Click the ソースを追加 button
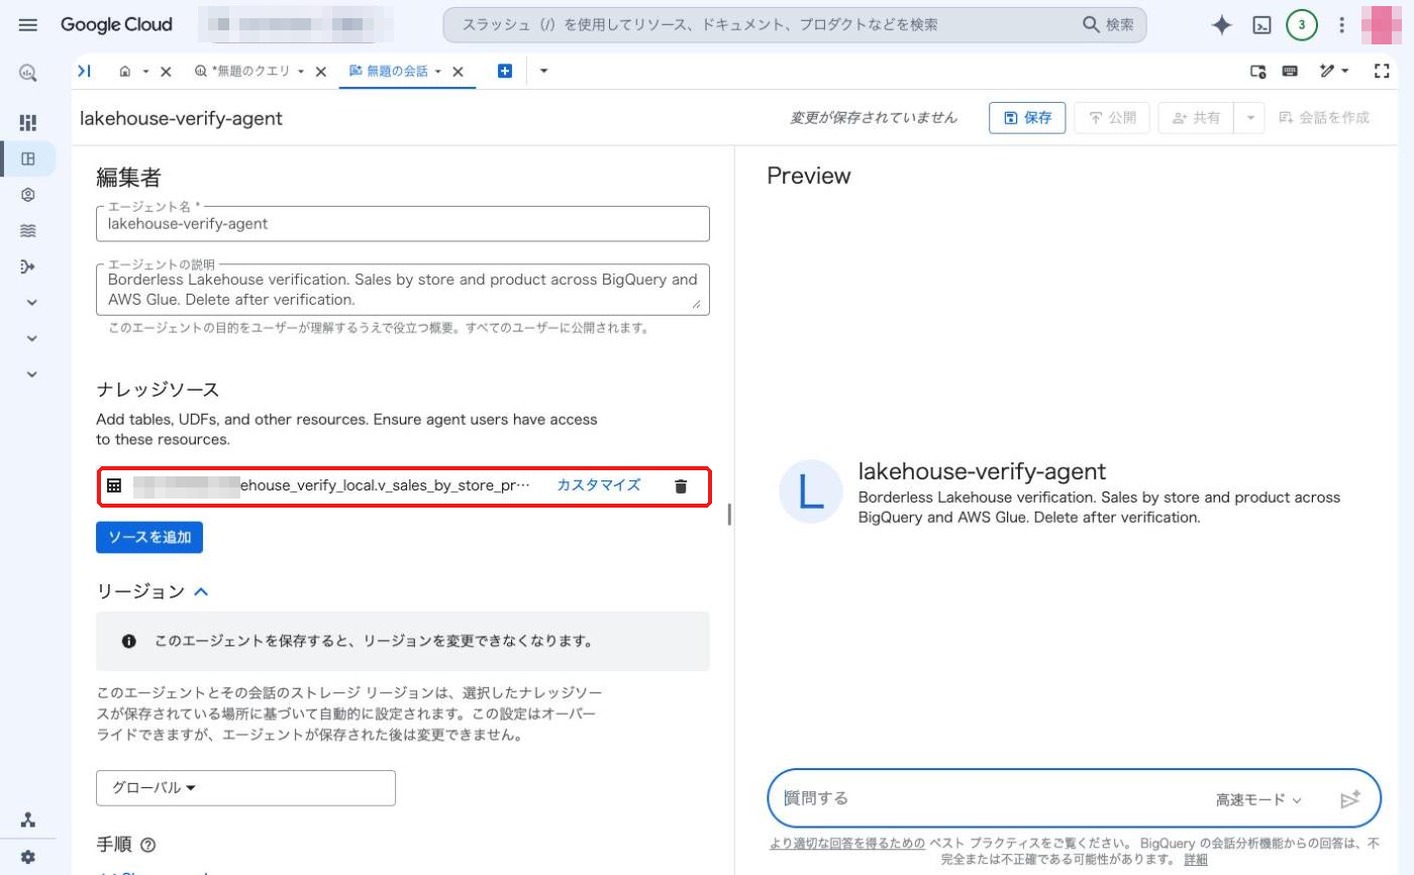The height and width of the screenshot is (875, 1414). [149, 537]
